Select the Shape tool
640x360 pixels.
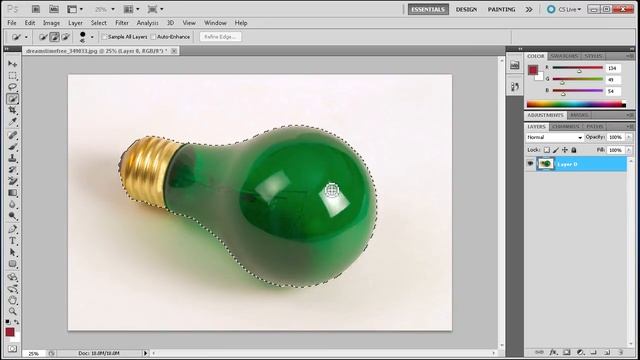pos(13,264)
